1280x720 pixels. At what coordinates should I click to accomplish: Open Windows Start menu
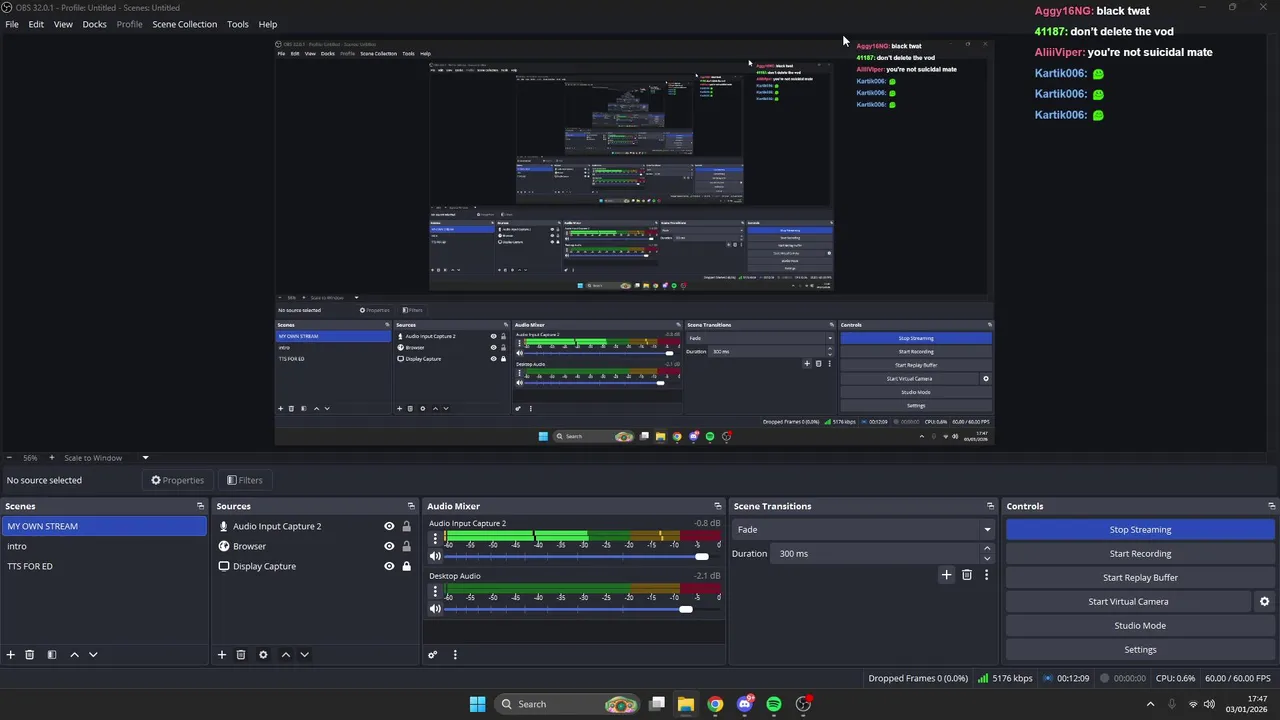click(x=477, y=704)
